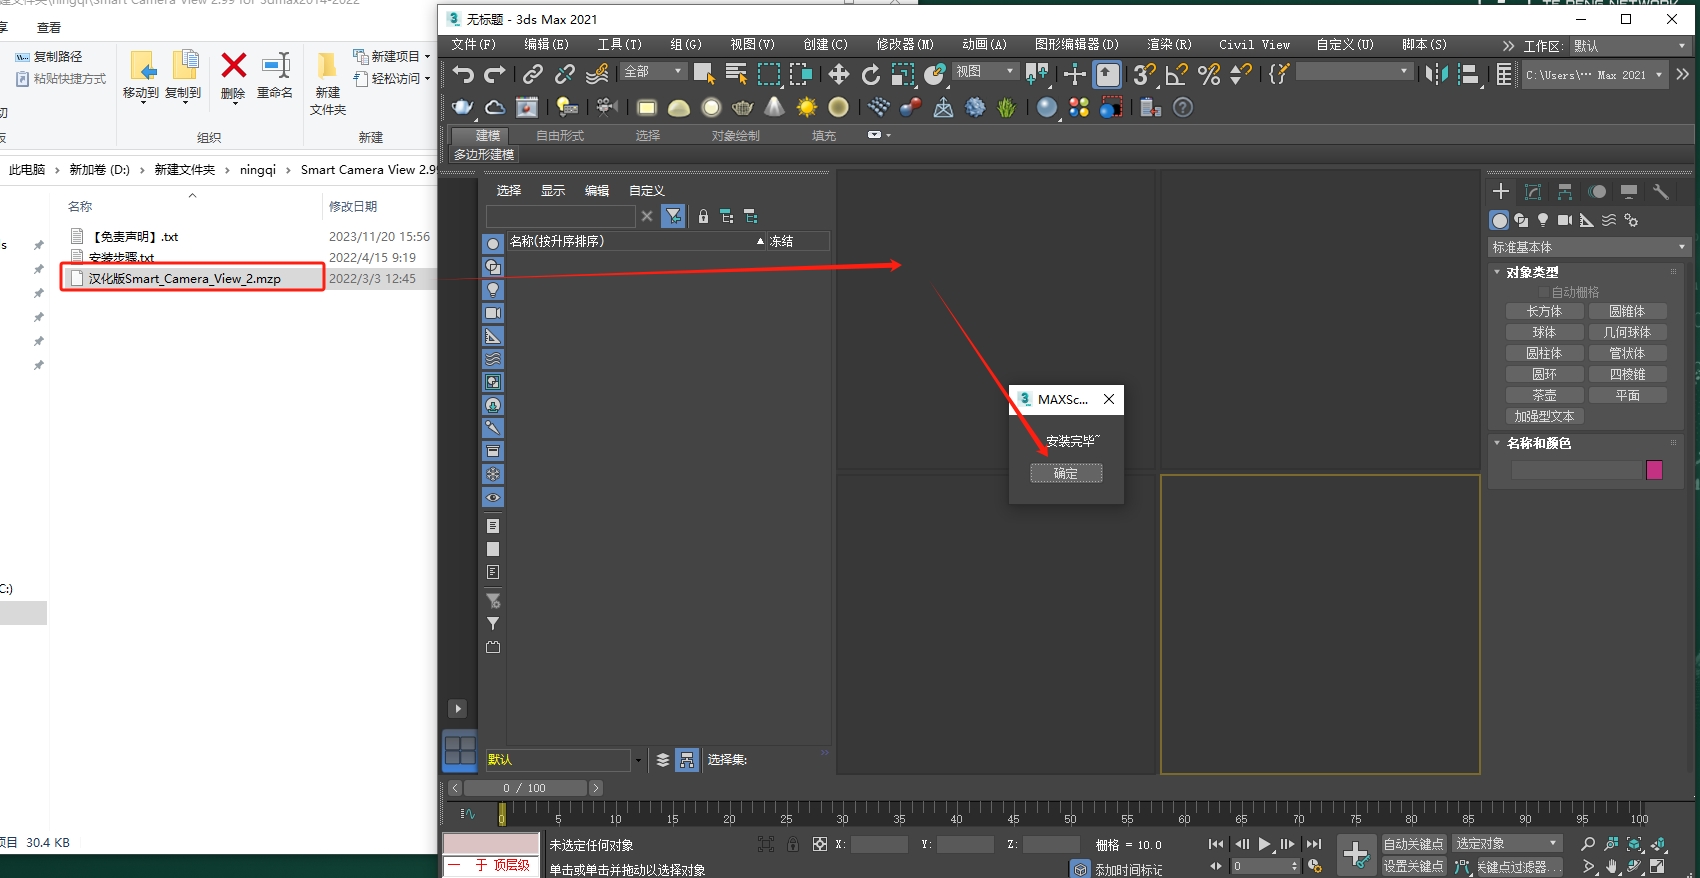Open the 全部 selection filter dropdown
This screenshot has height=878, width=1700.
(x=653, y=72)
